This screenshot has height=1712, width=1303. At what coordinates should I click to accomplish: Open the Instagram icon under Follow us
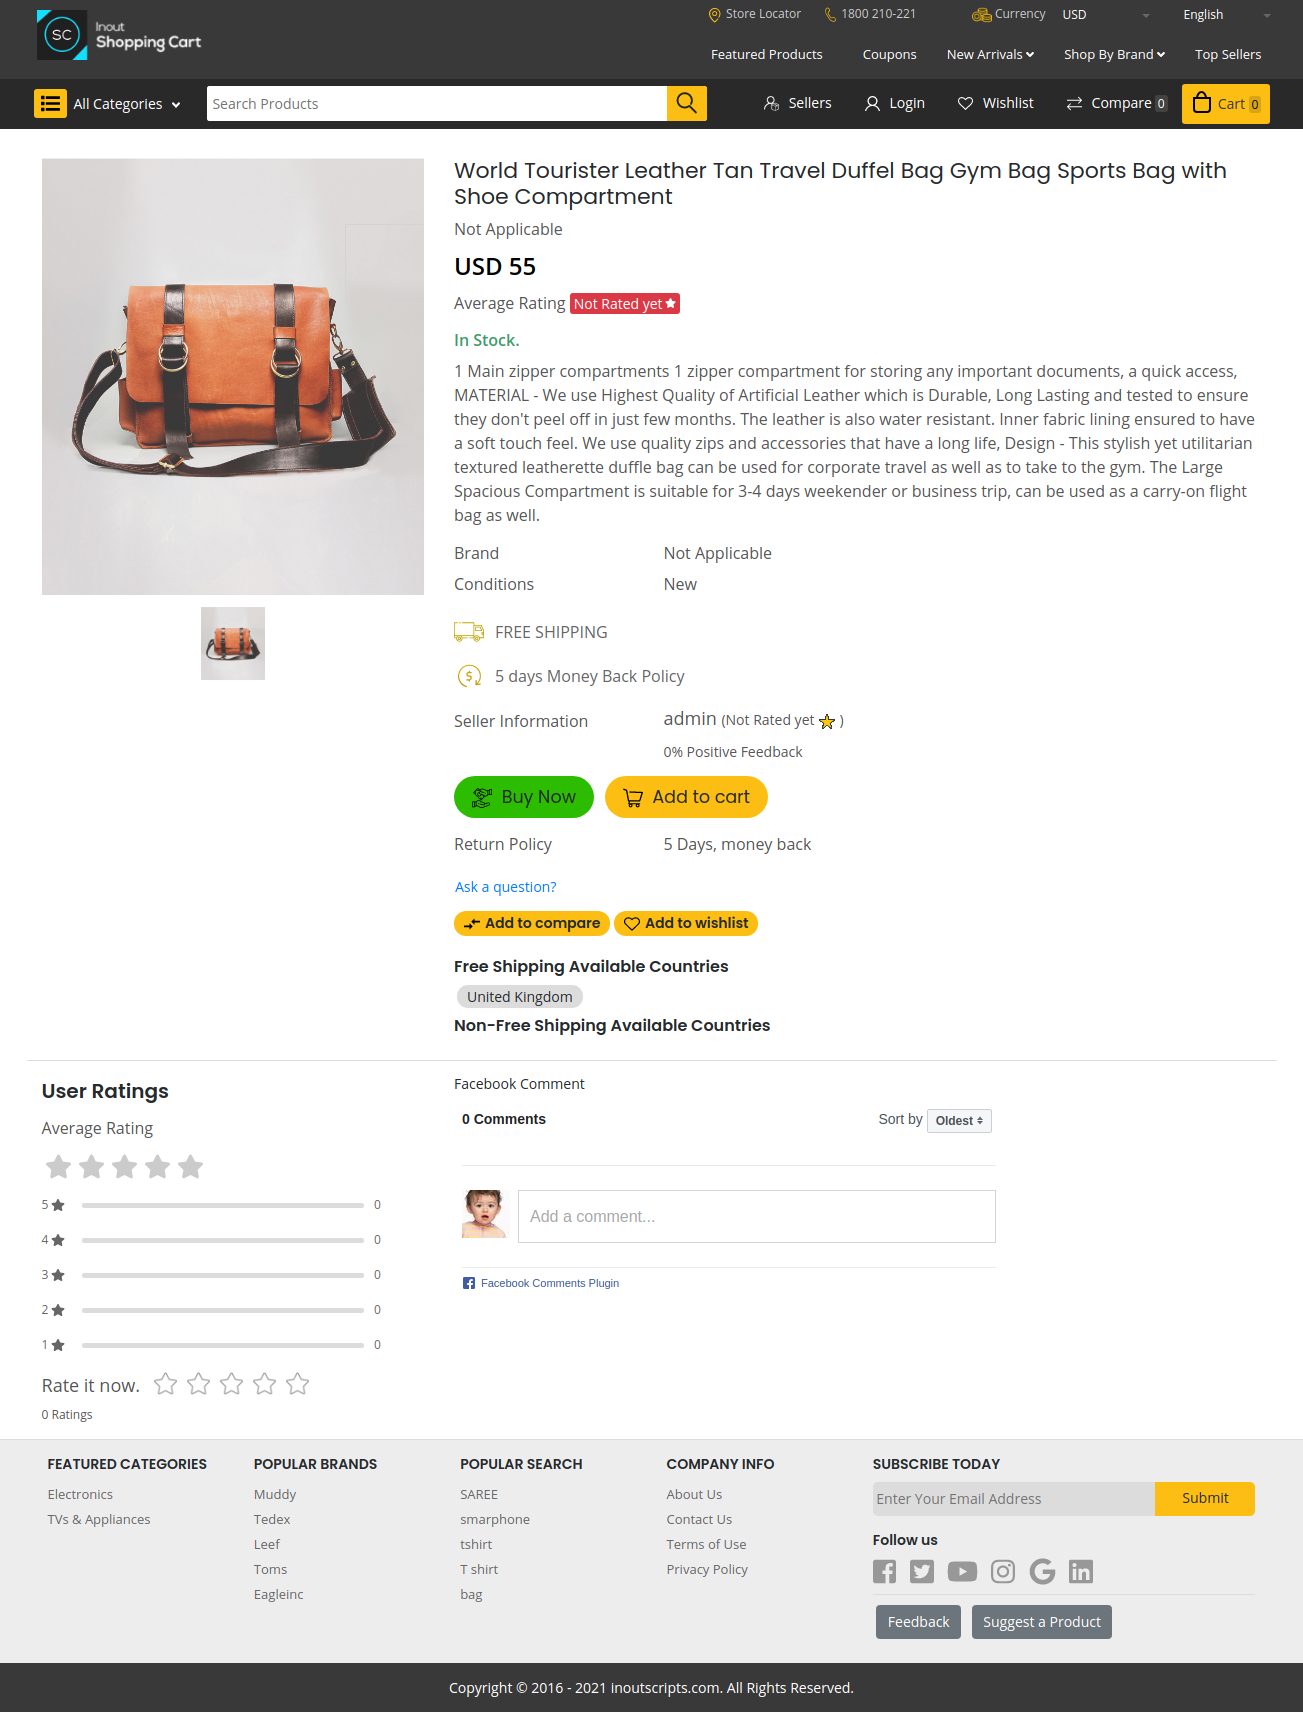pyautogui.click(x=1003, y=1571)
